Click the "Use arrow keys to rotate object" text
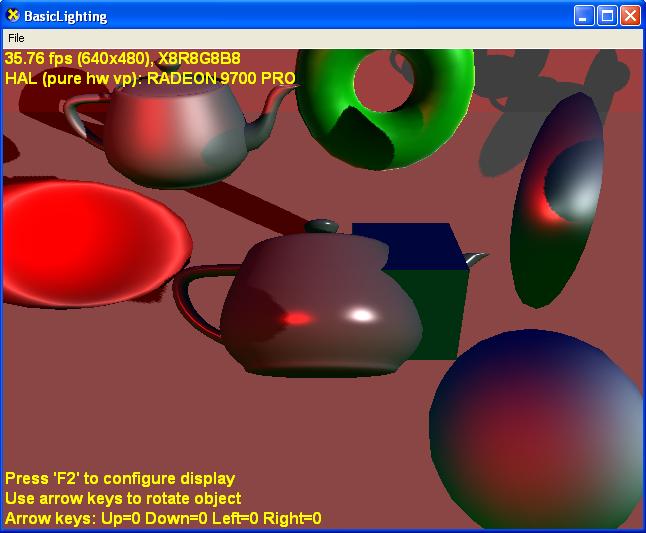 coord(123,498)
